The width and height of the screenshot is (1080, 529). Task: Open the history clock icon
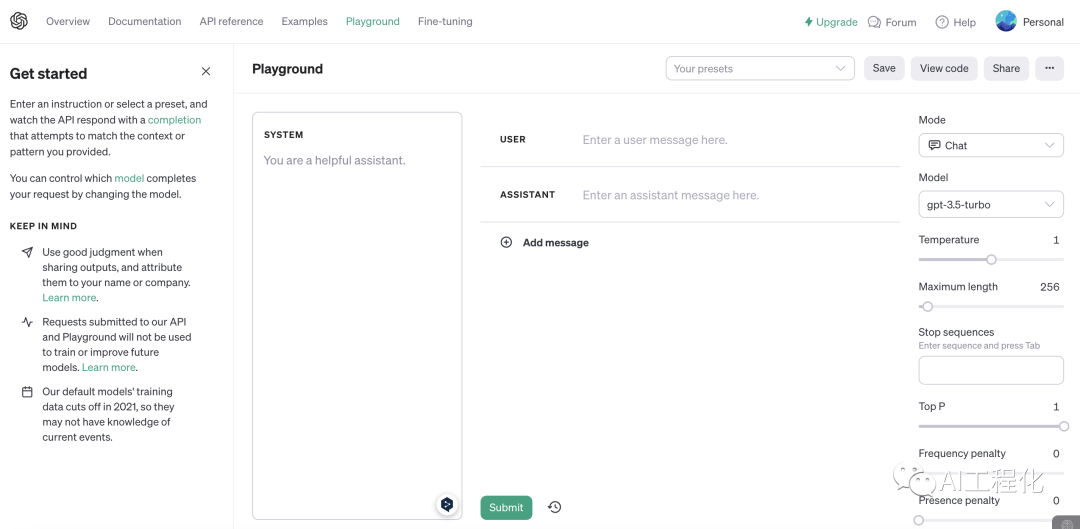point(555,507)
